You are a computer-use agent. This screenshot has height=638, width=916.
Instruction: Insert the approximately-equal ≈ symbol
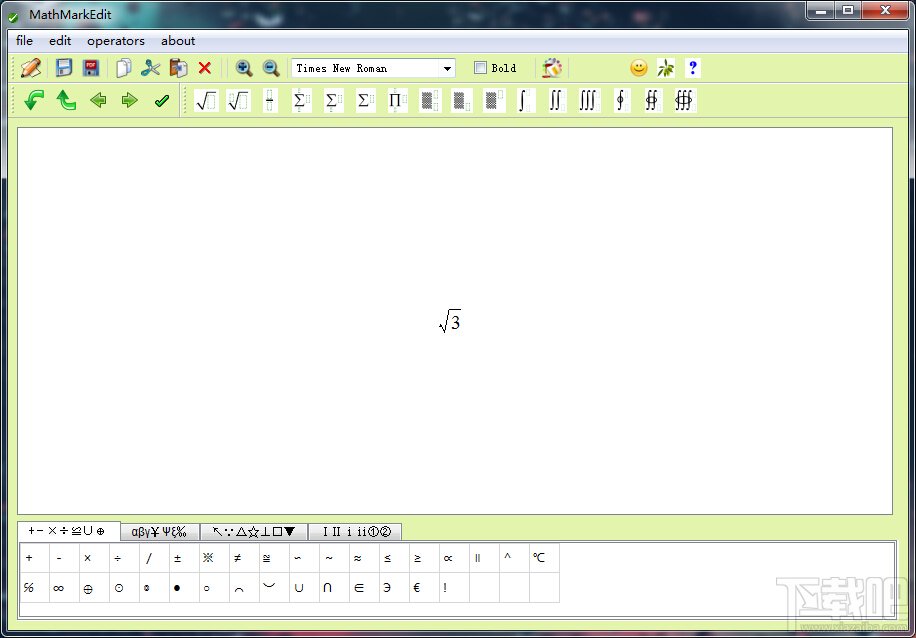(364, 559)
